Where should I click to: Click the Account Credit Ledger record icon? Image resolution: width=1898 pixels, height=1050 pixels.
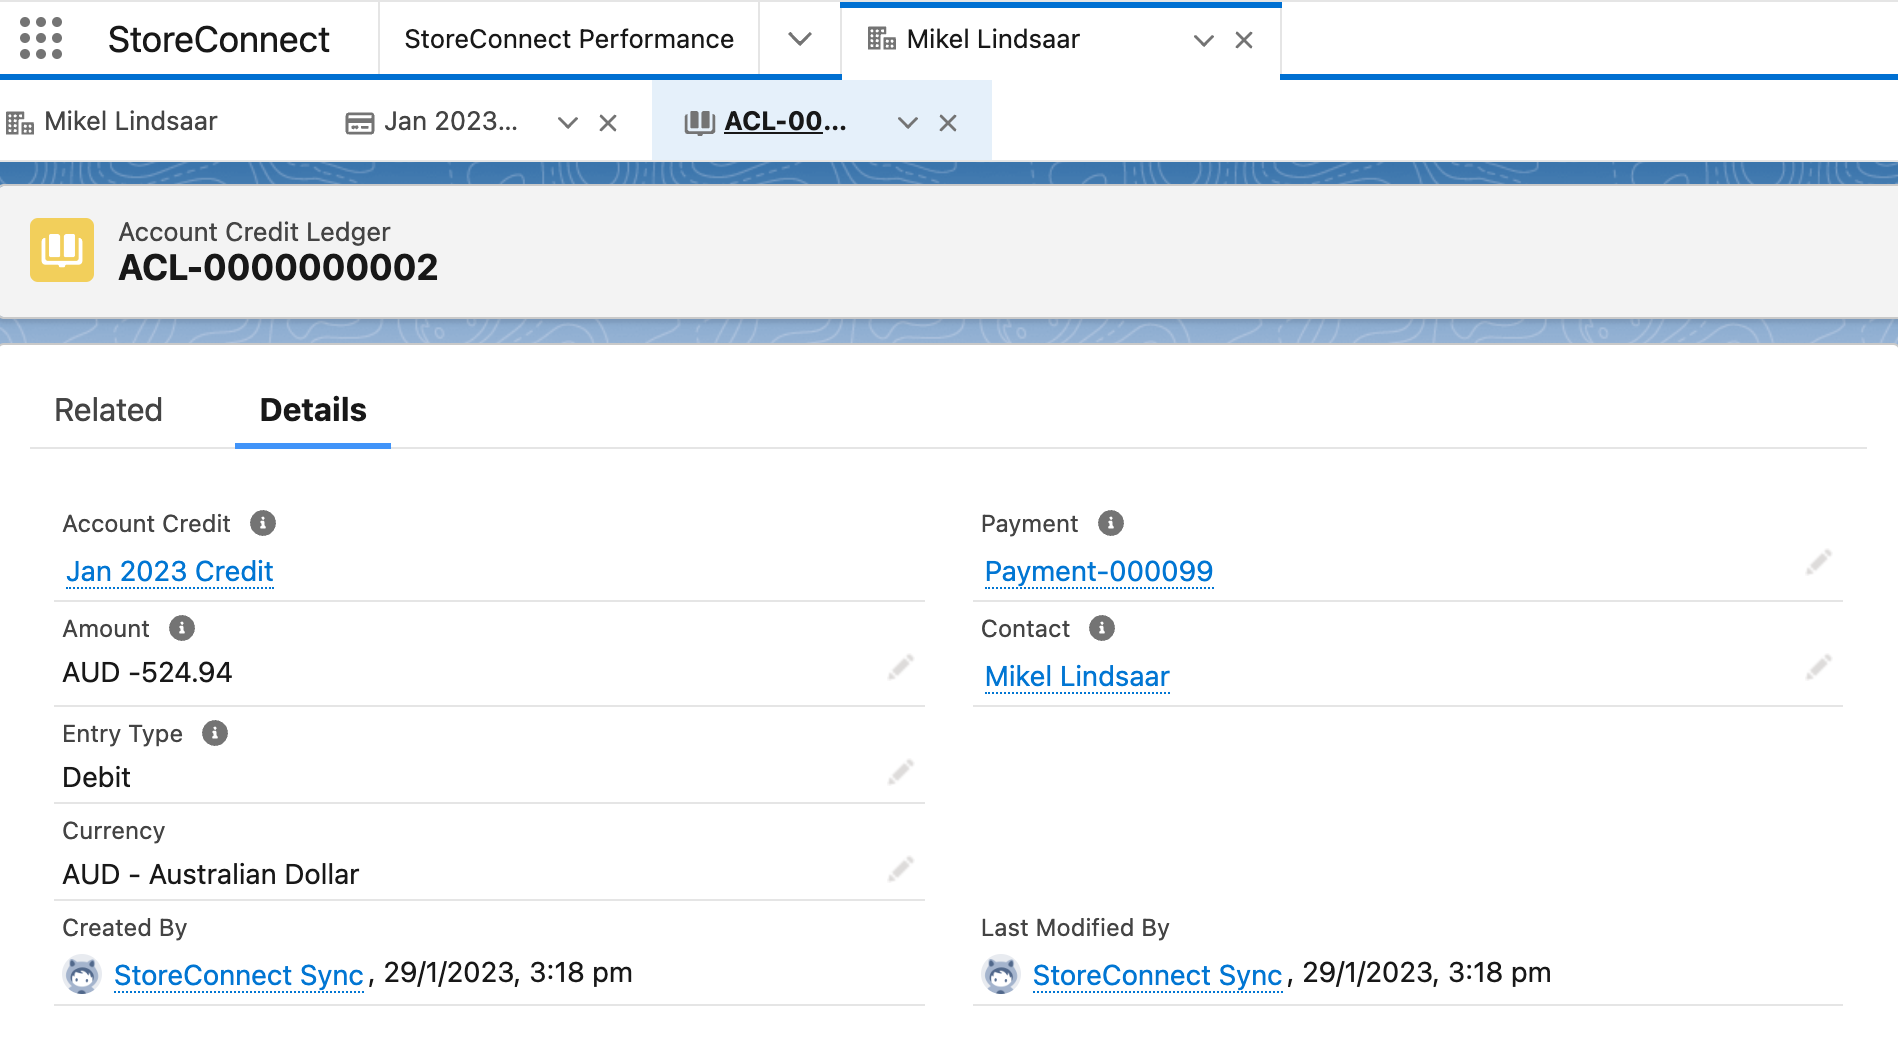pos(62,249)
